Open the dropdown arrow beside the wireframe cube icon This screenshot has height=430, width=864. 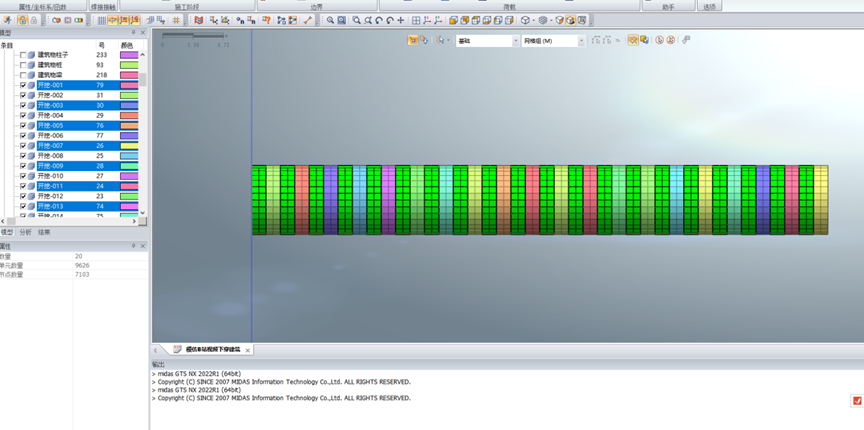[x=533, y=20]
